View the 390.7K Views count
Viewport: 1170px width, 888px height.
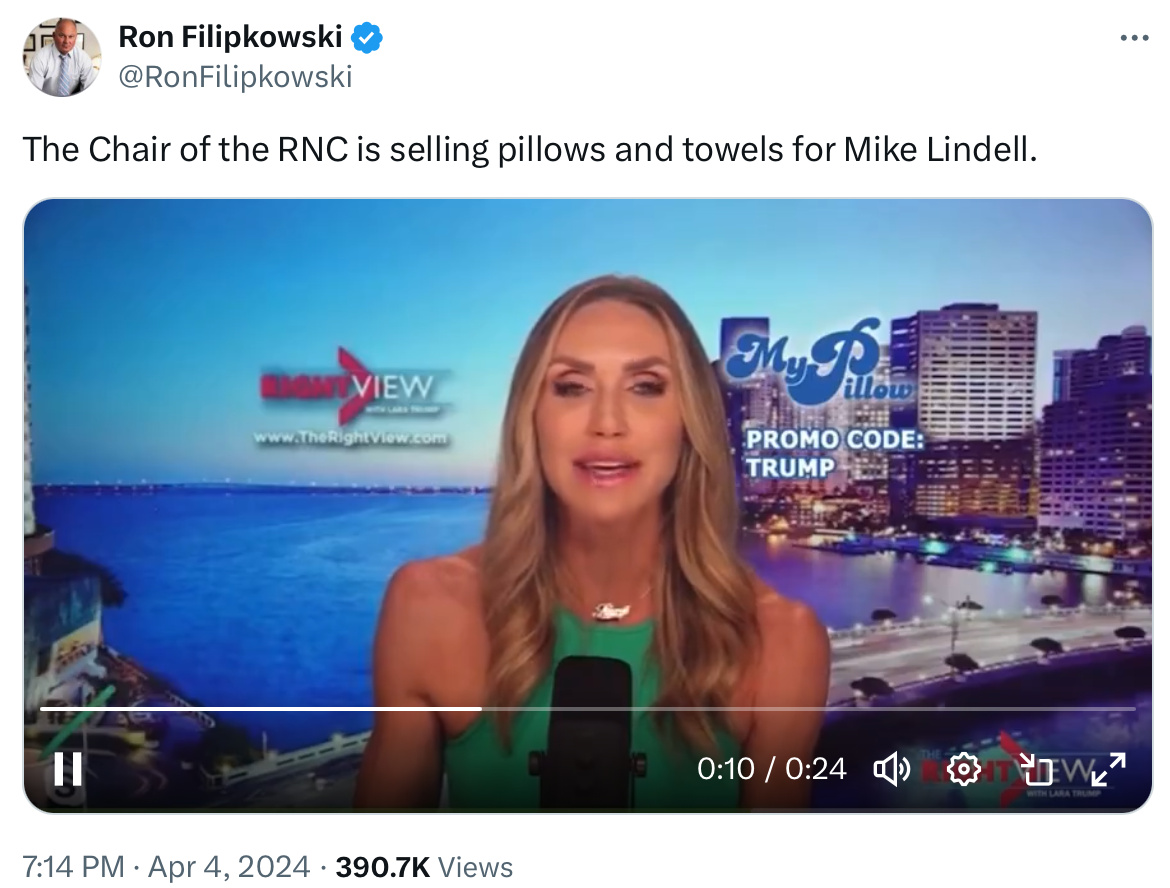(424, 867)
